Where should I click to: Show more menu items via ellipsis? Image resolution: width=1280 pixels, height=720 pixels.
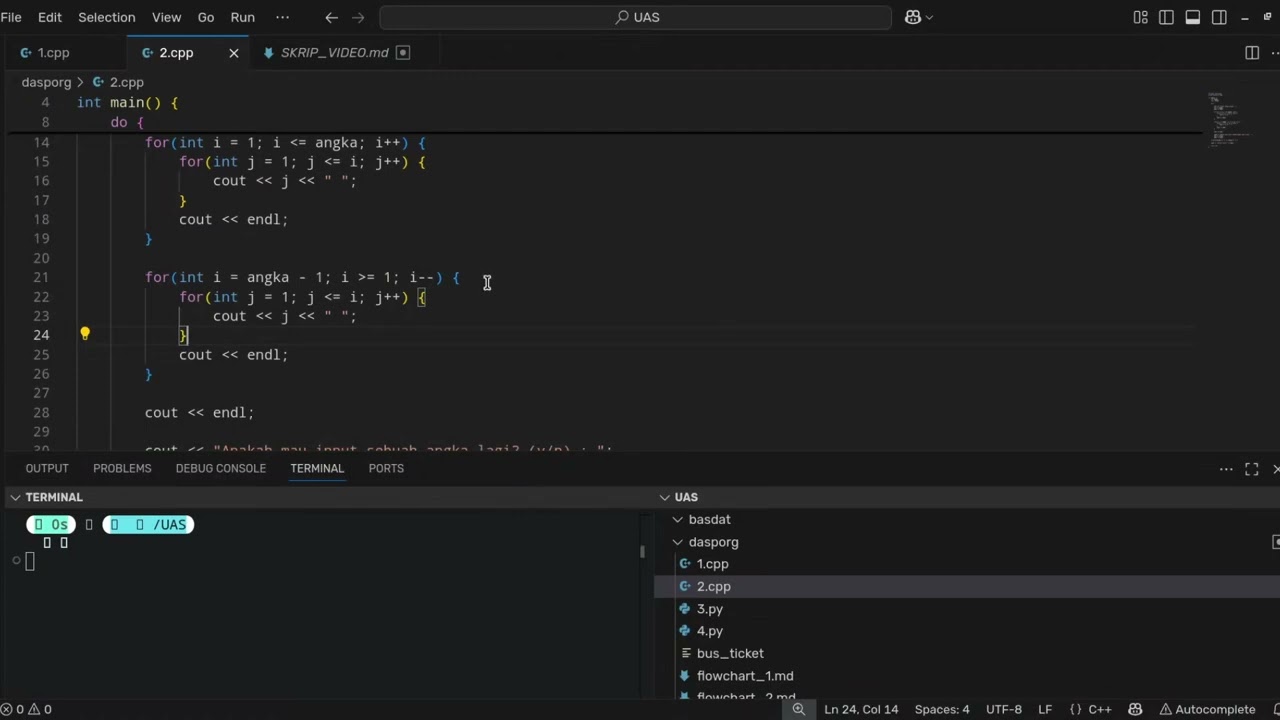tap(282, 17)
